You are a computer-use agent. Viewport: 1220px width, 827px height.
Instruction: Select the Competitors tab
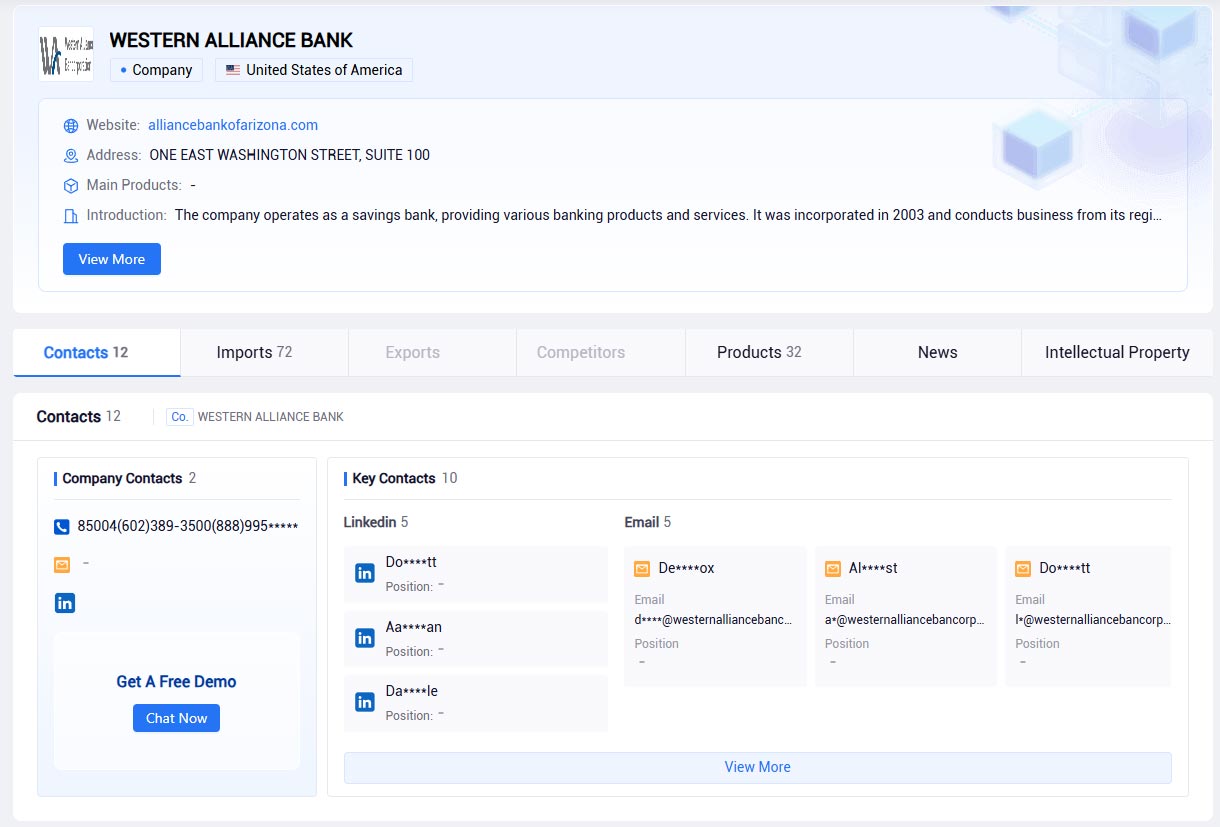coord(600,352)
